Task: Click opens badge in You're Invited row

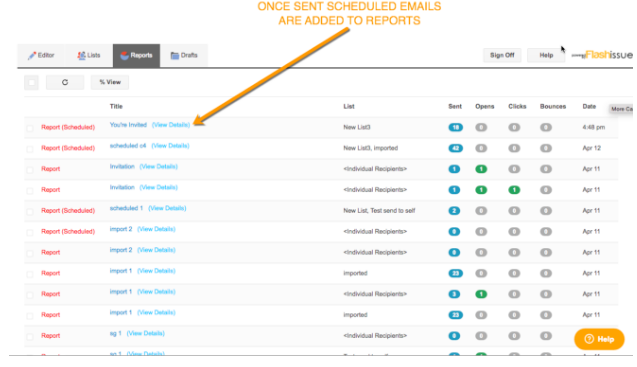Action: pos(481,127)
